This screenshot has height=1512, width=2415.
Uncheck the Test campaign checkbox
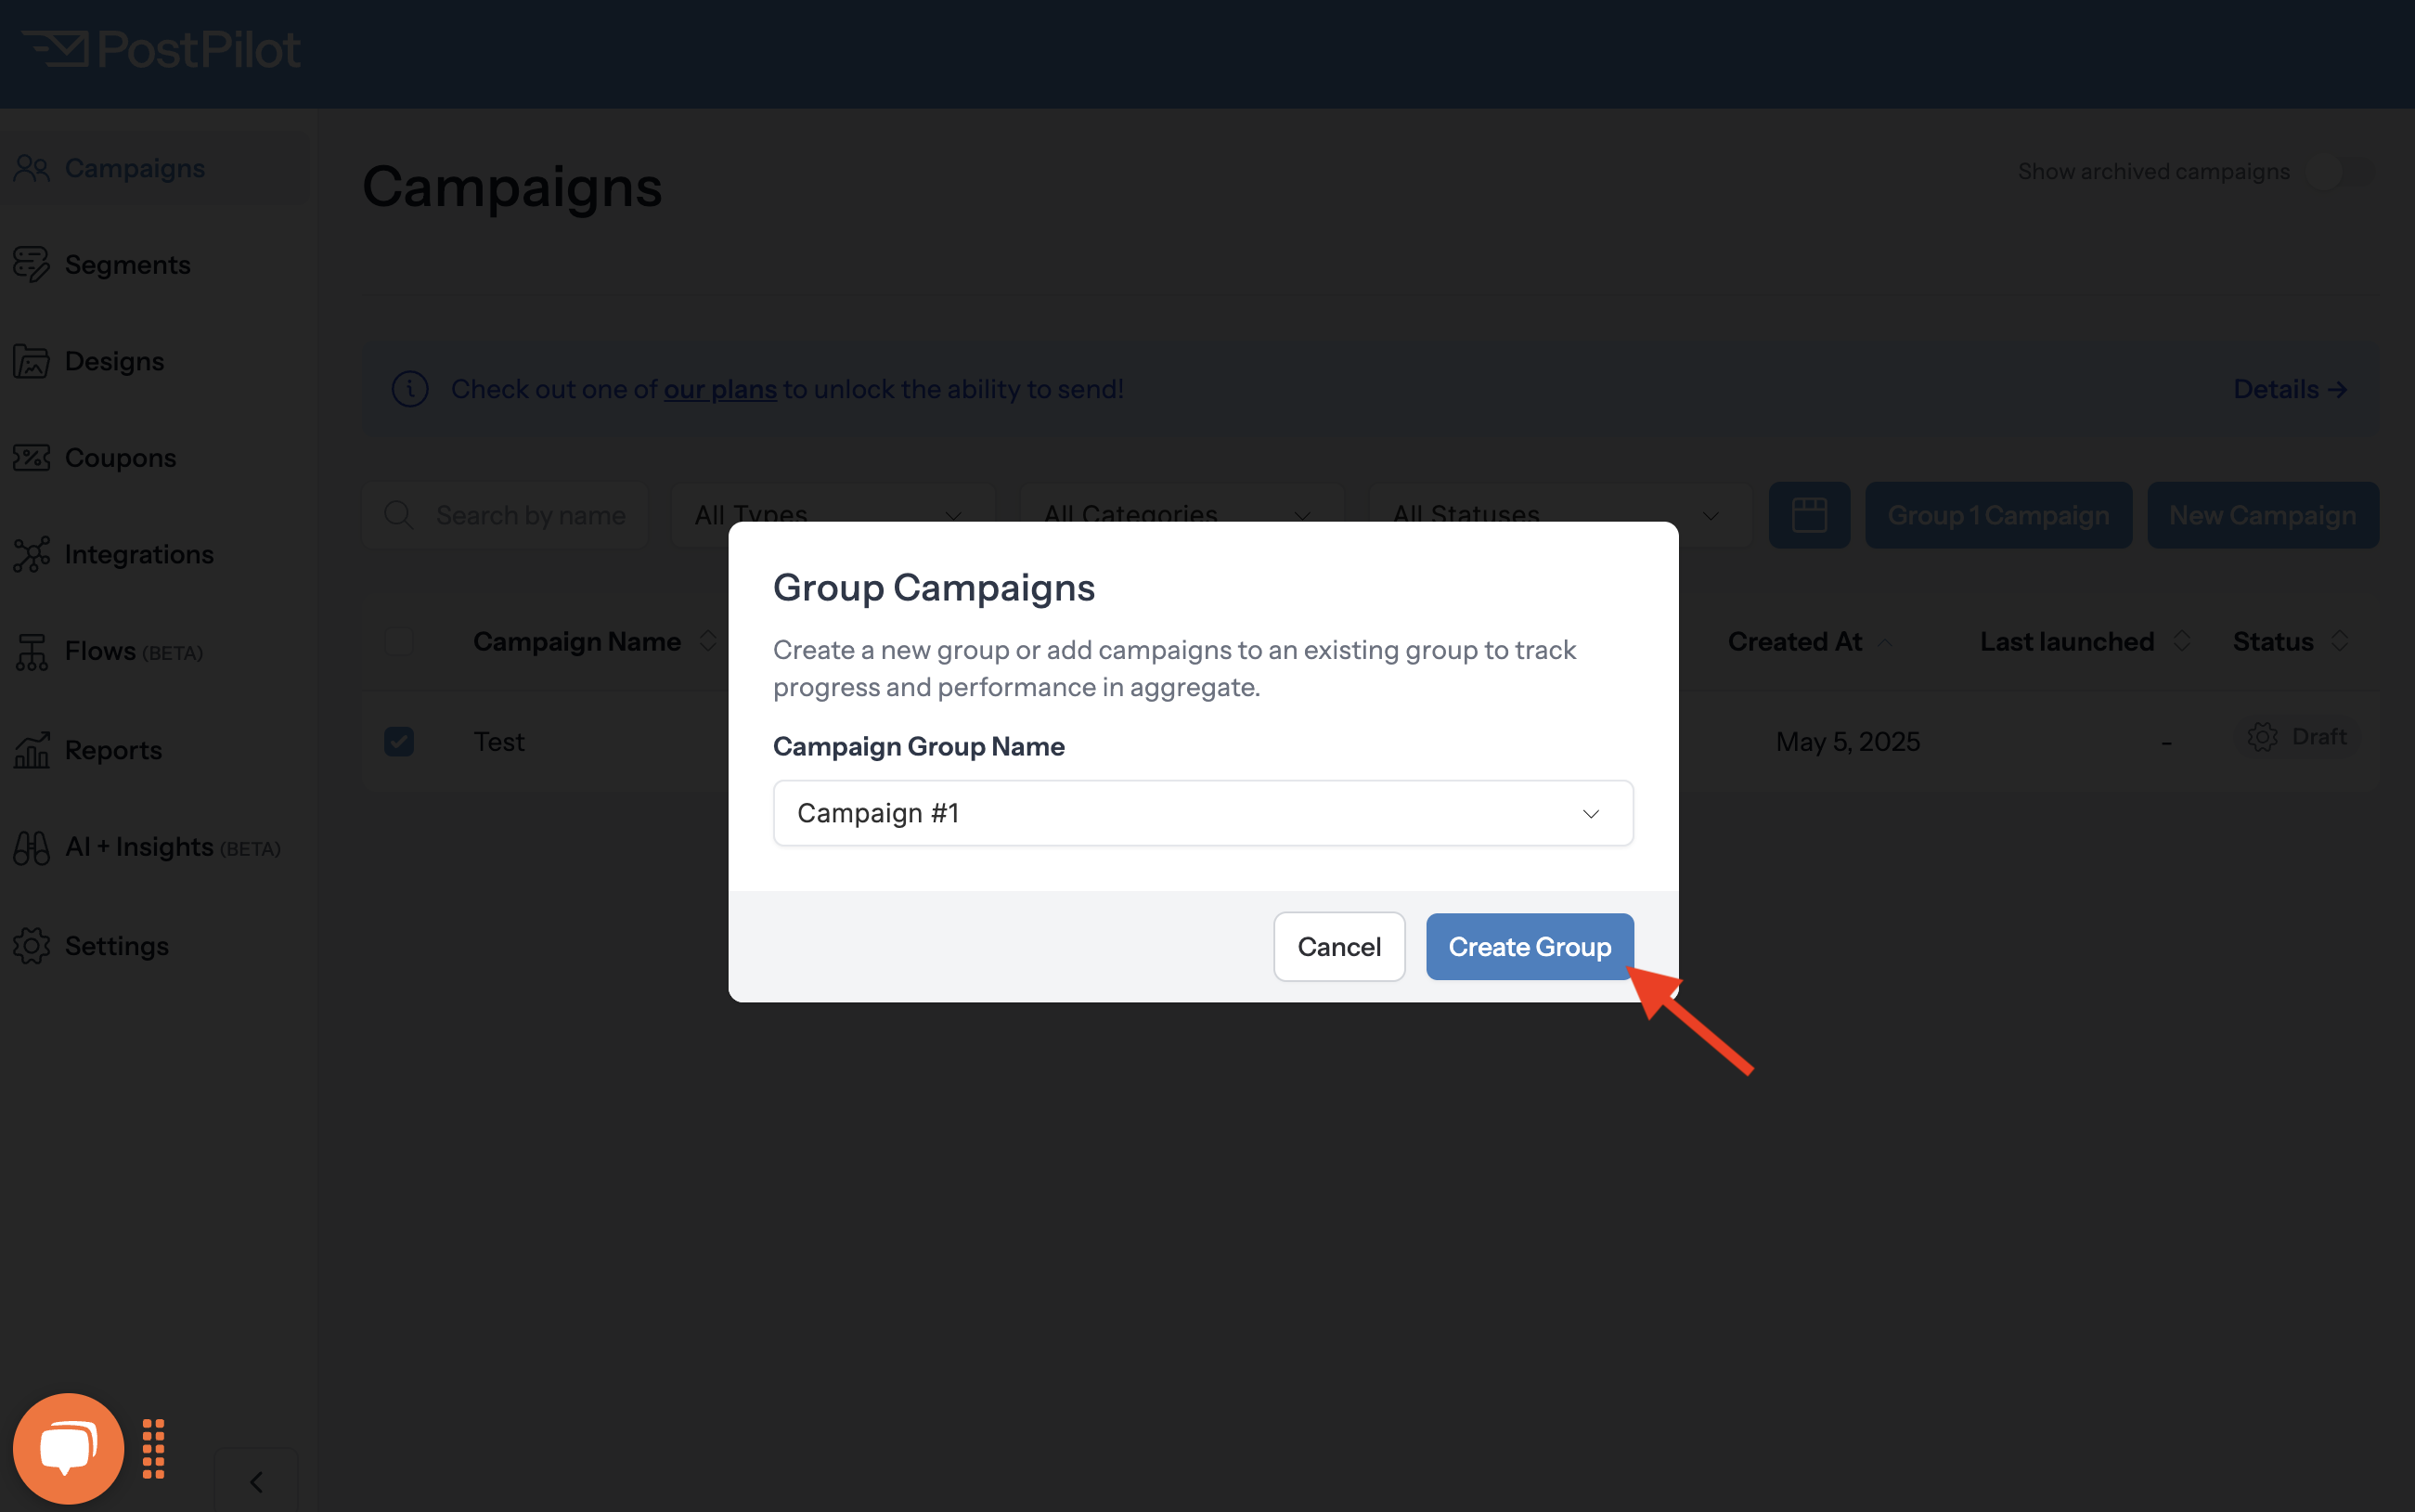coord(399,741)
